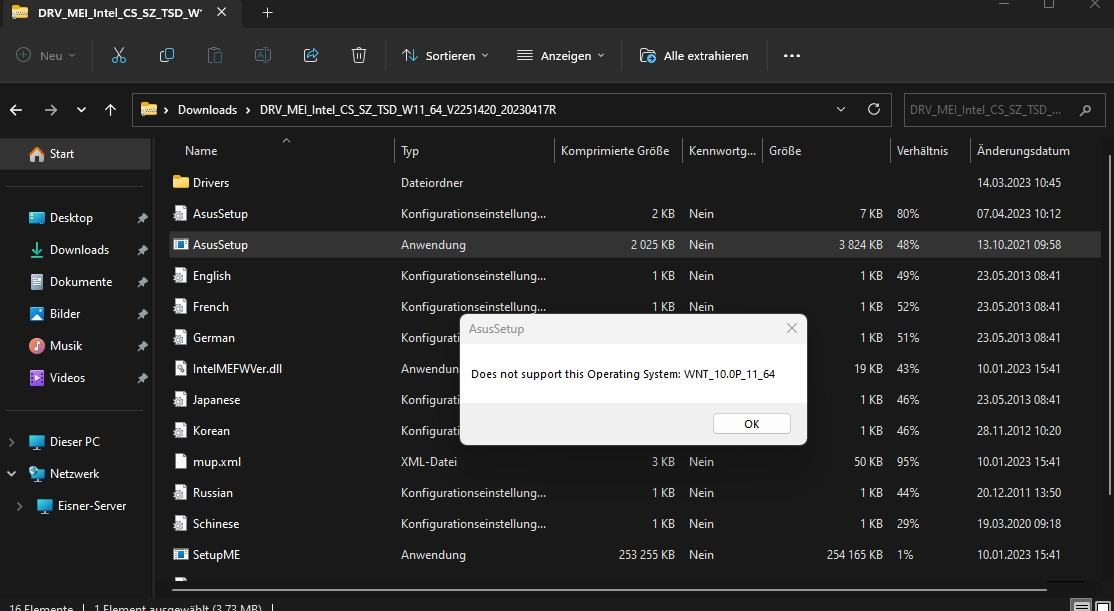
Task: Go forward with the right arrow
Action: tap(50, 110)
